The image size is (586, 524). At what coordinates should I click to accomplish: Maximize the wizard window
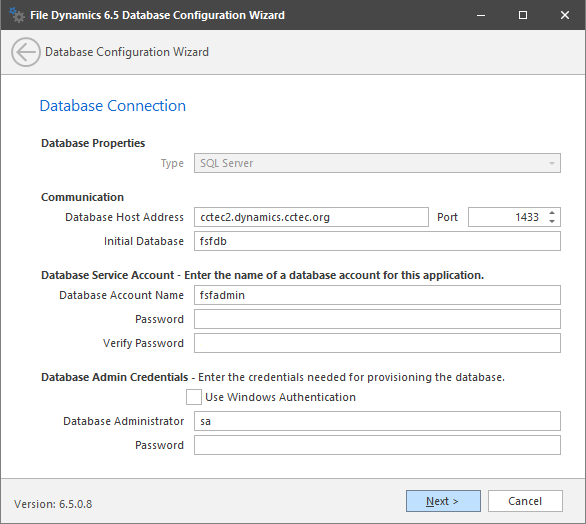(x=523, y=15)
